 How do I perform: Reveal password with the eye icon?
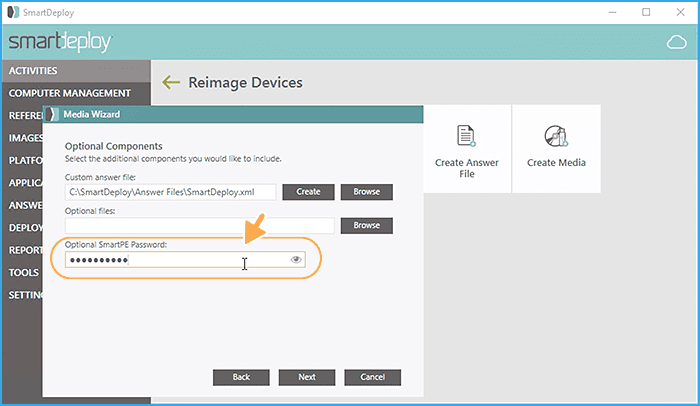click(296, 260)
